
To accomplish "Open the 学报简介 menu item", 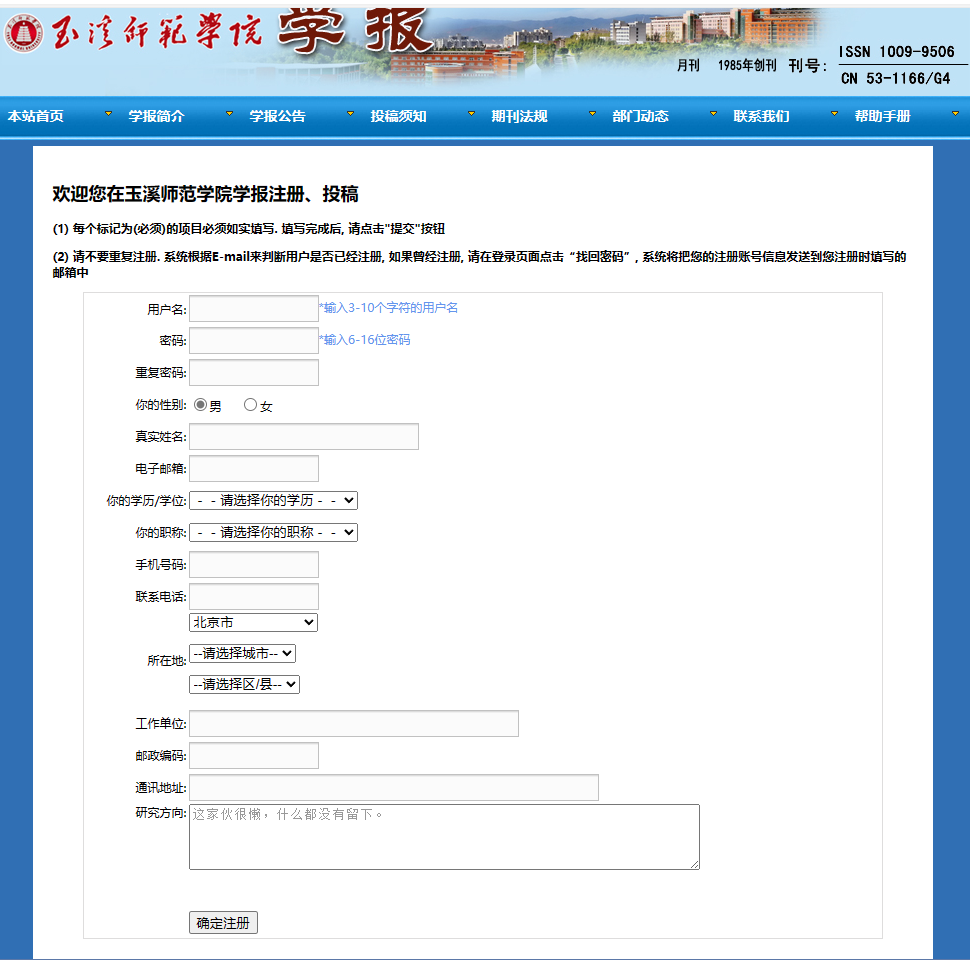I will pyautogui.click(x=153, y=115).
